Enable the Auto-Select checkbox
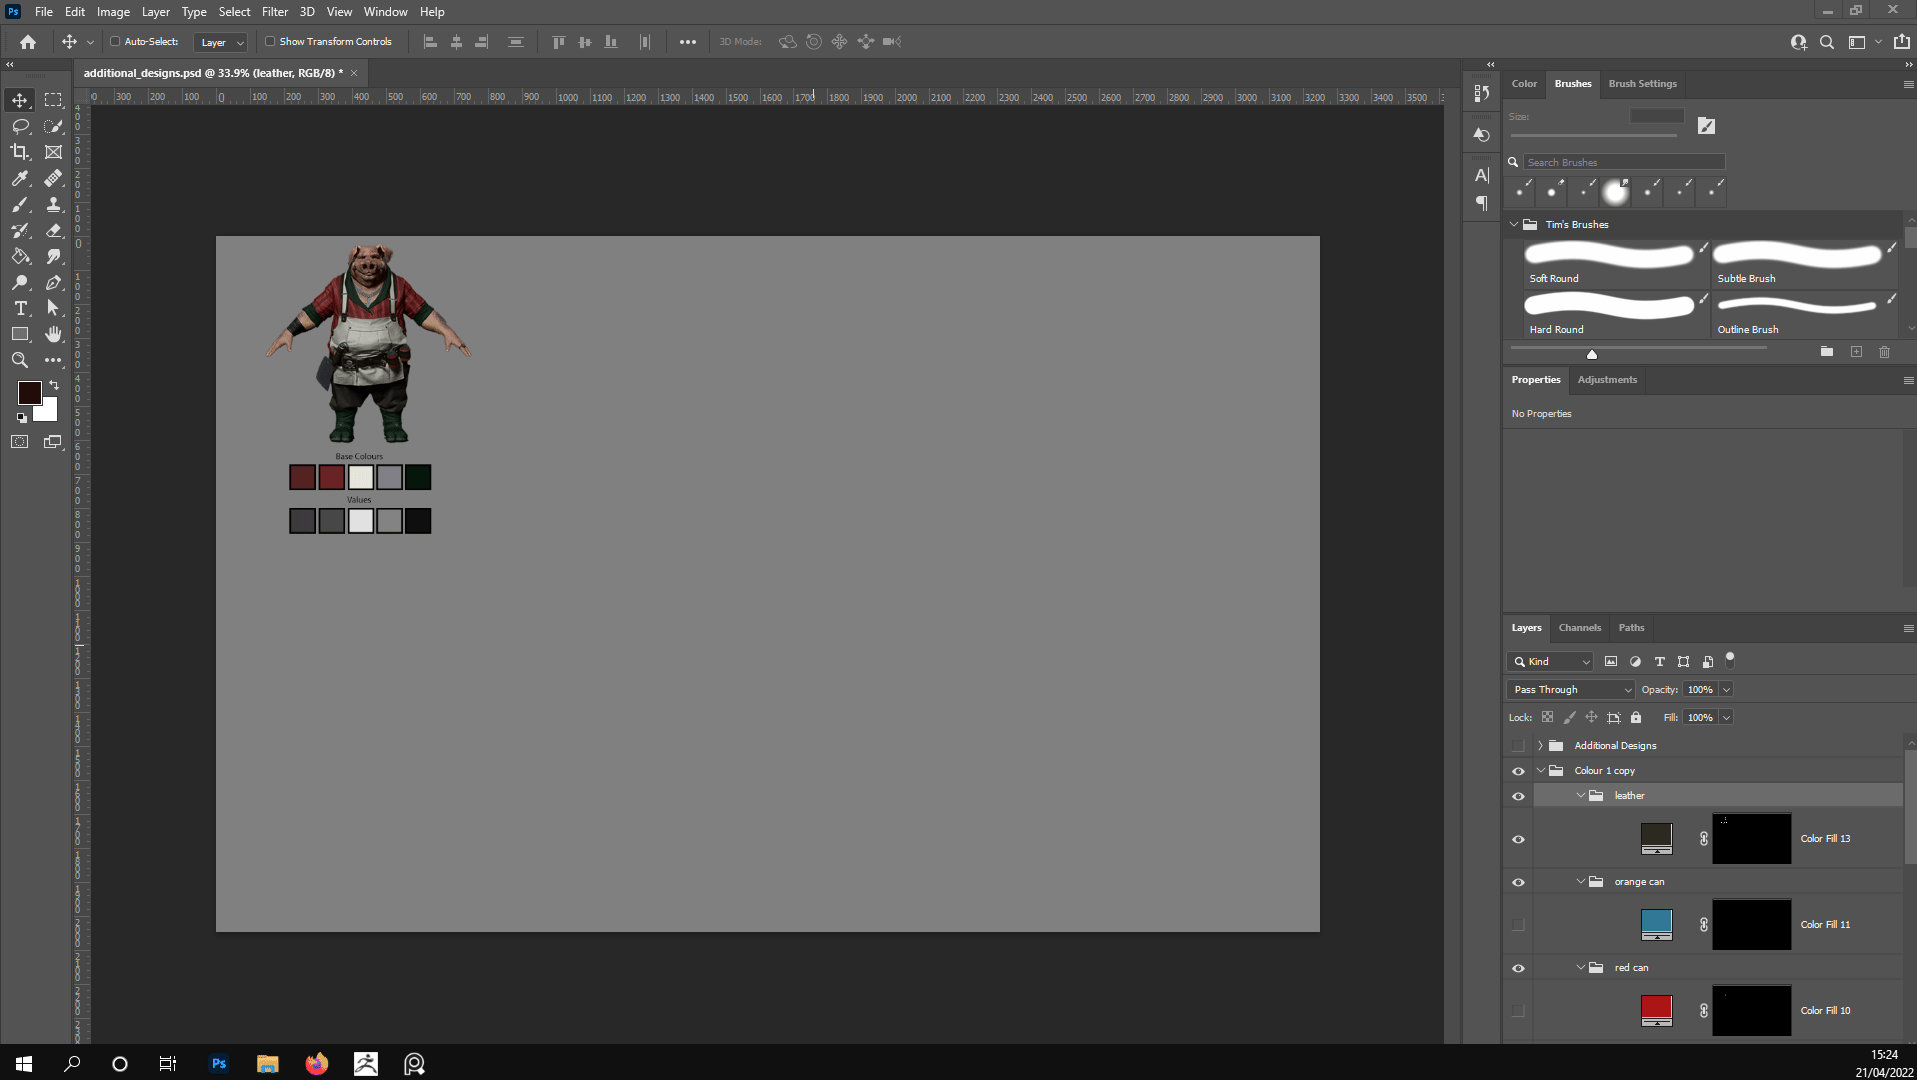1917x1080 pixels. [115, 42]
